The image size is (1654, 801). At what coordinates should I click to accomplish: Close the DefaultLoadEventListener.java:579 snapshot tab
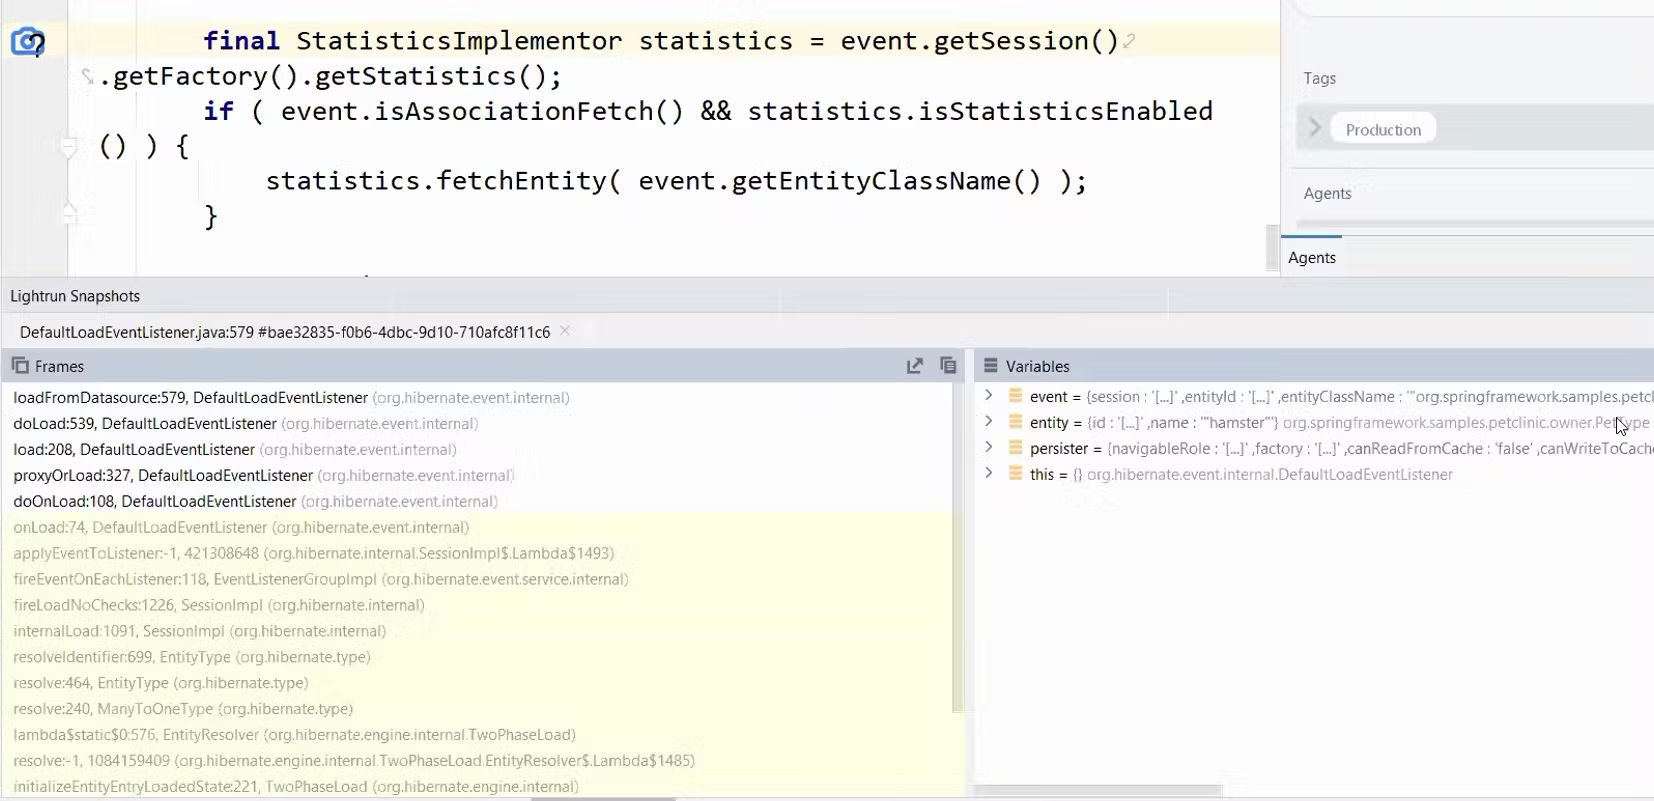point(565,331)
